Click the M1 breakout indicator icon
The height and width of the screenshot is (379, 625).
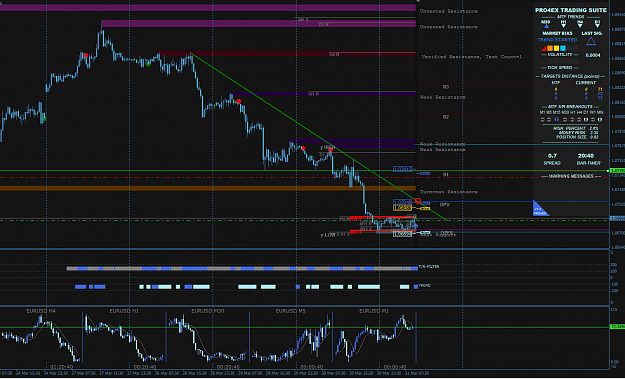pyautogui.click(x=542, y=120)
